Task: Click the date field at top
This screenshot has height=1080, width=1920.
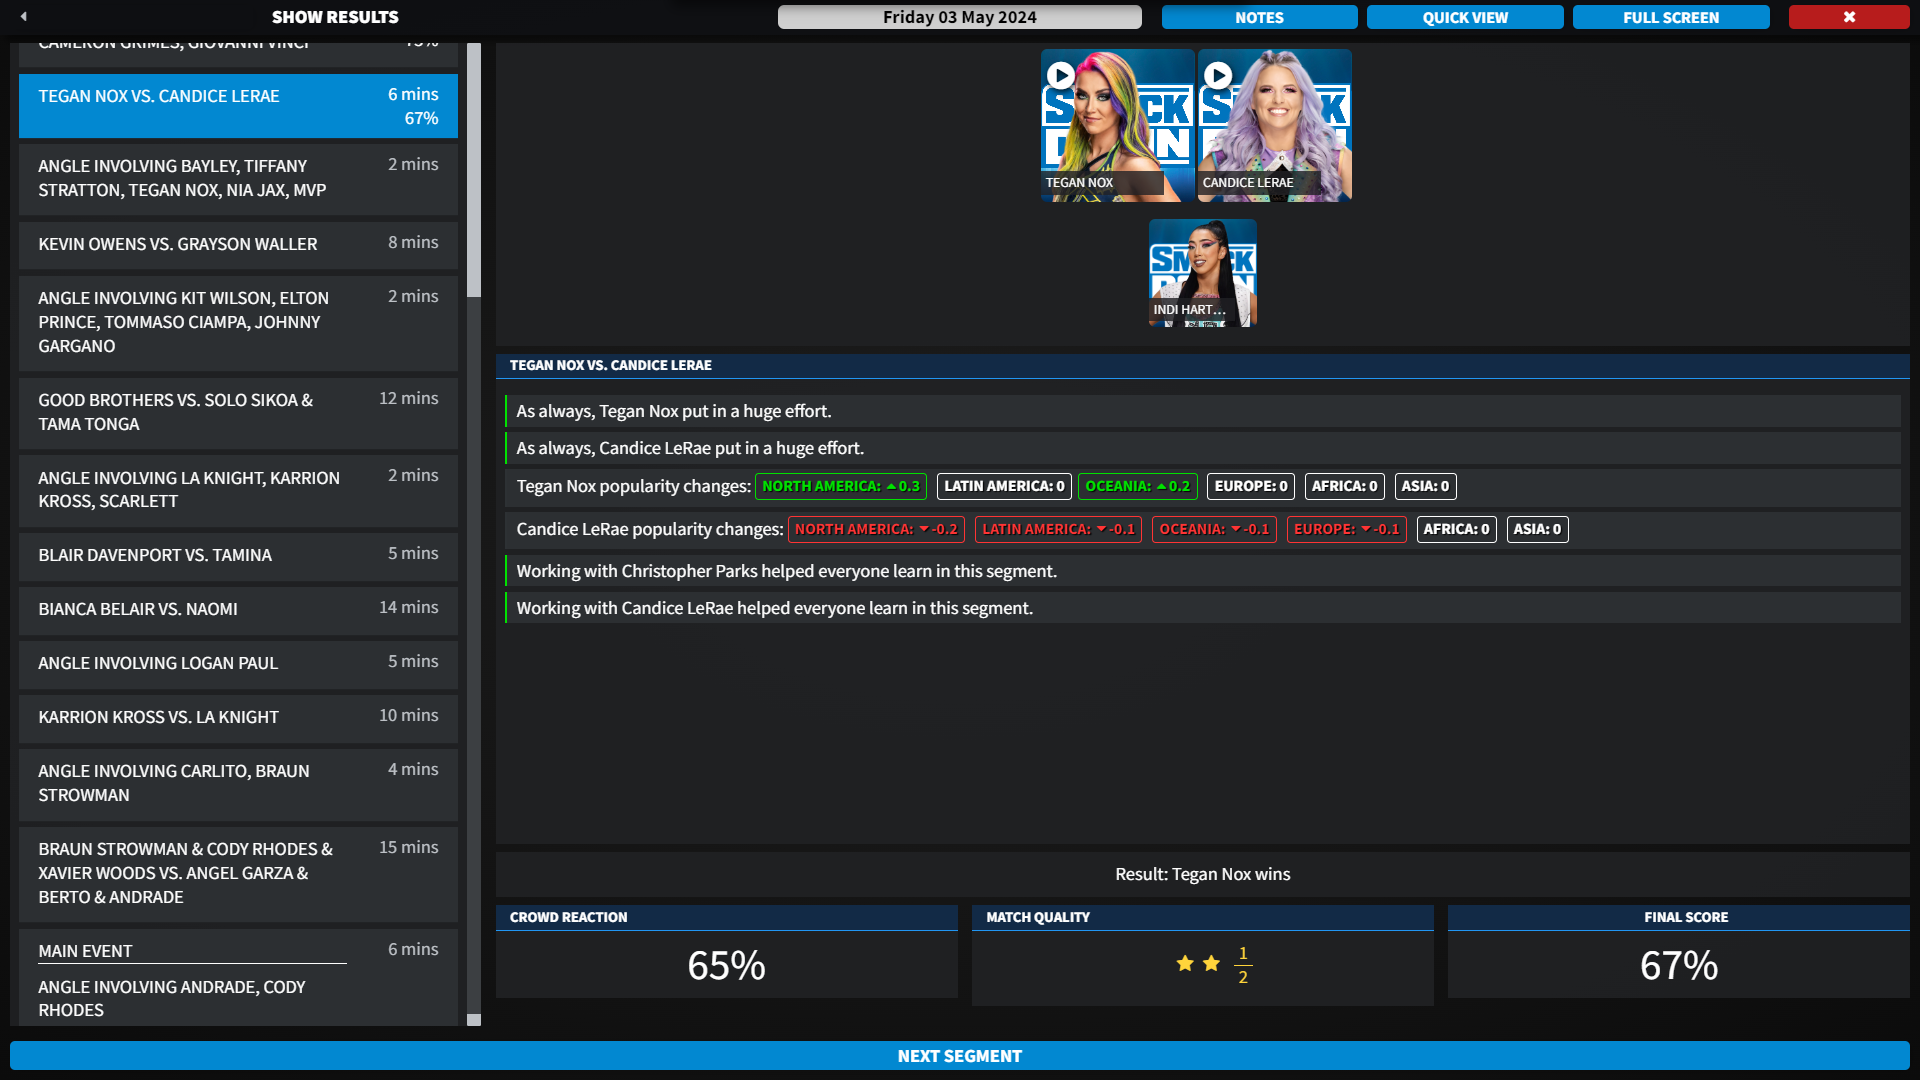Action: (x=959, y=17)
